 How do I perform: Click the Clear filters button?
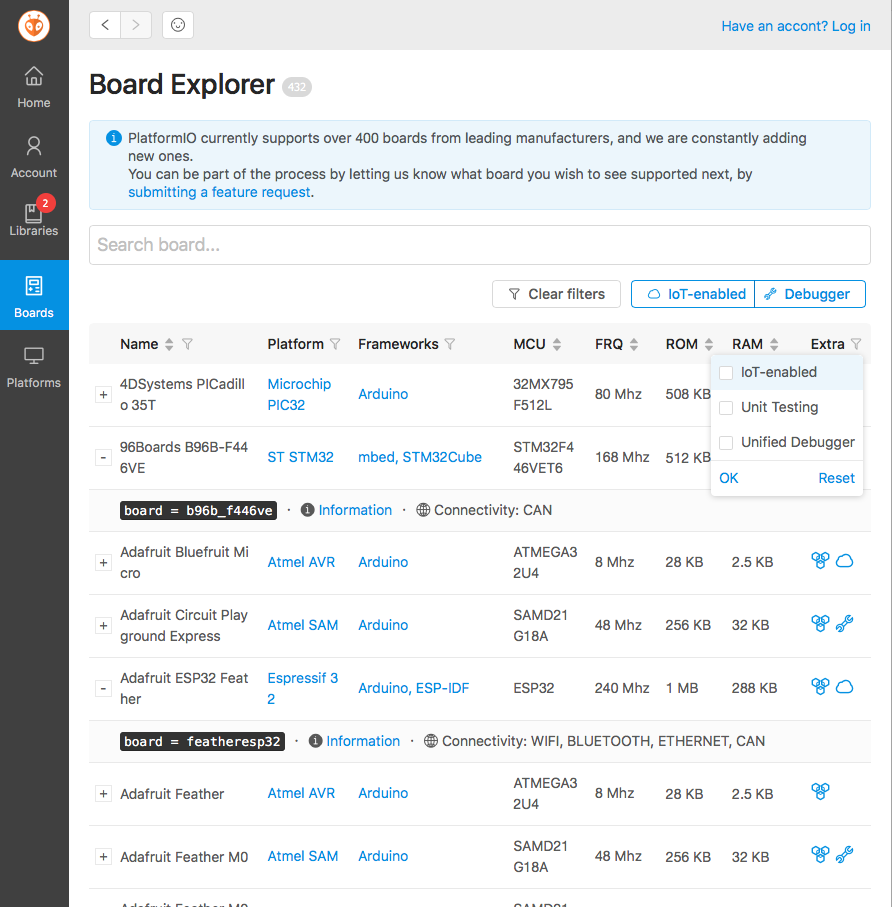(x=556, y=294)
